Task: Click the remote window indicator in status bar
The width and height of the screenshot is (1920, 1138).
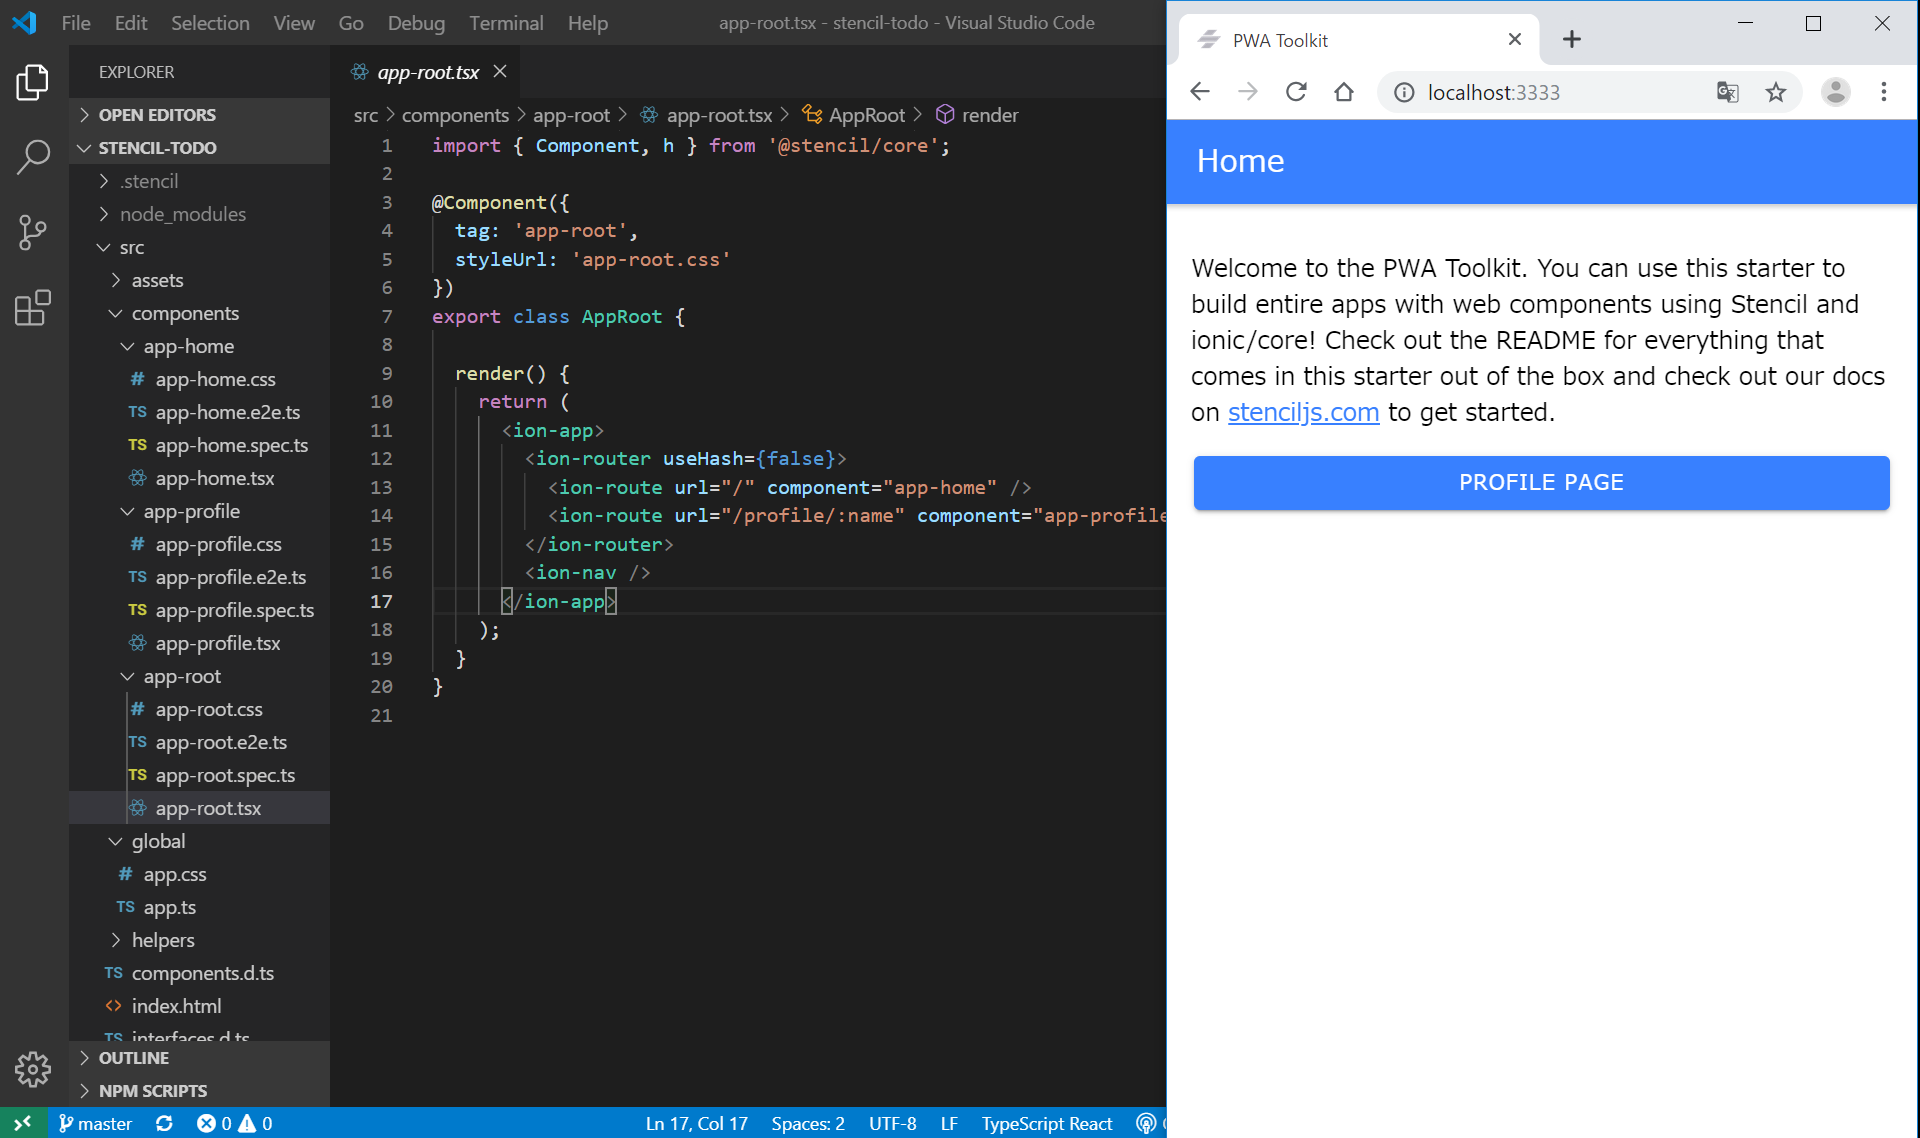Action: tap(23, 1123)
